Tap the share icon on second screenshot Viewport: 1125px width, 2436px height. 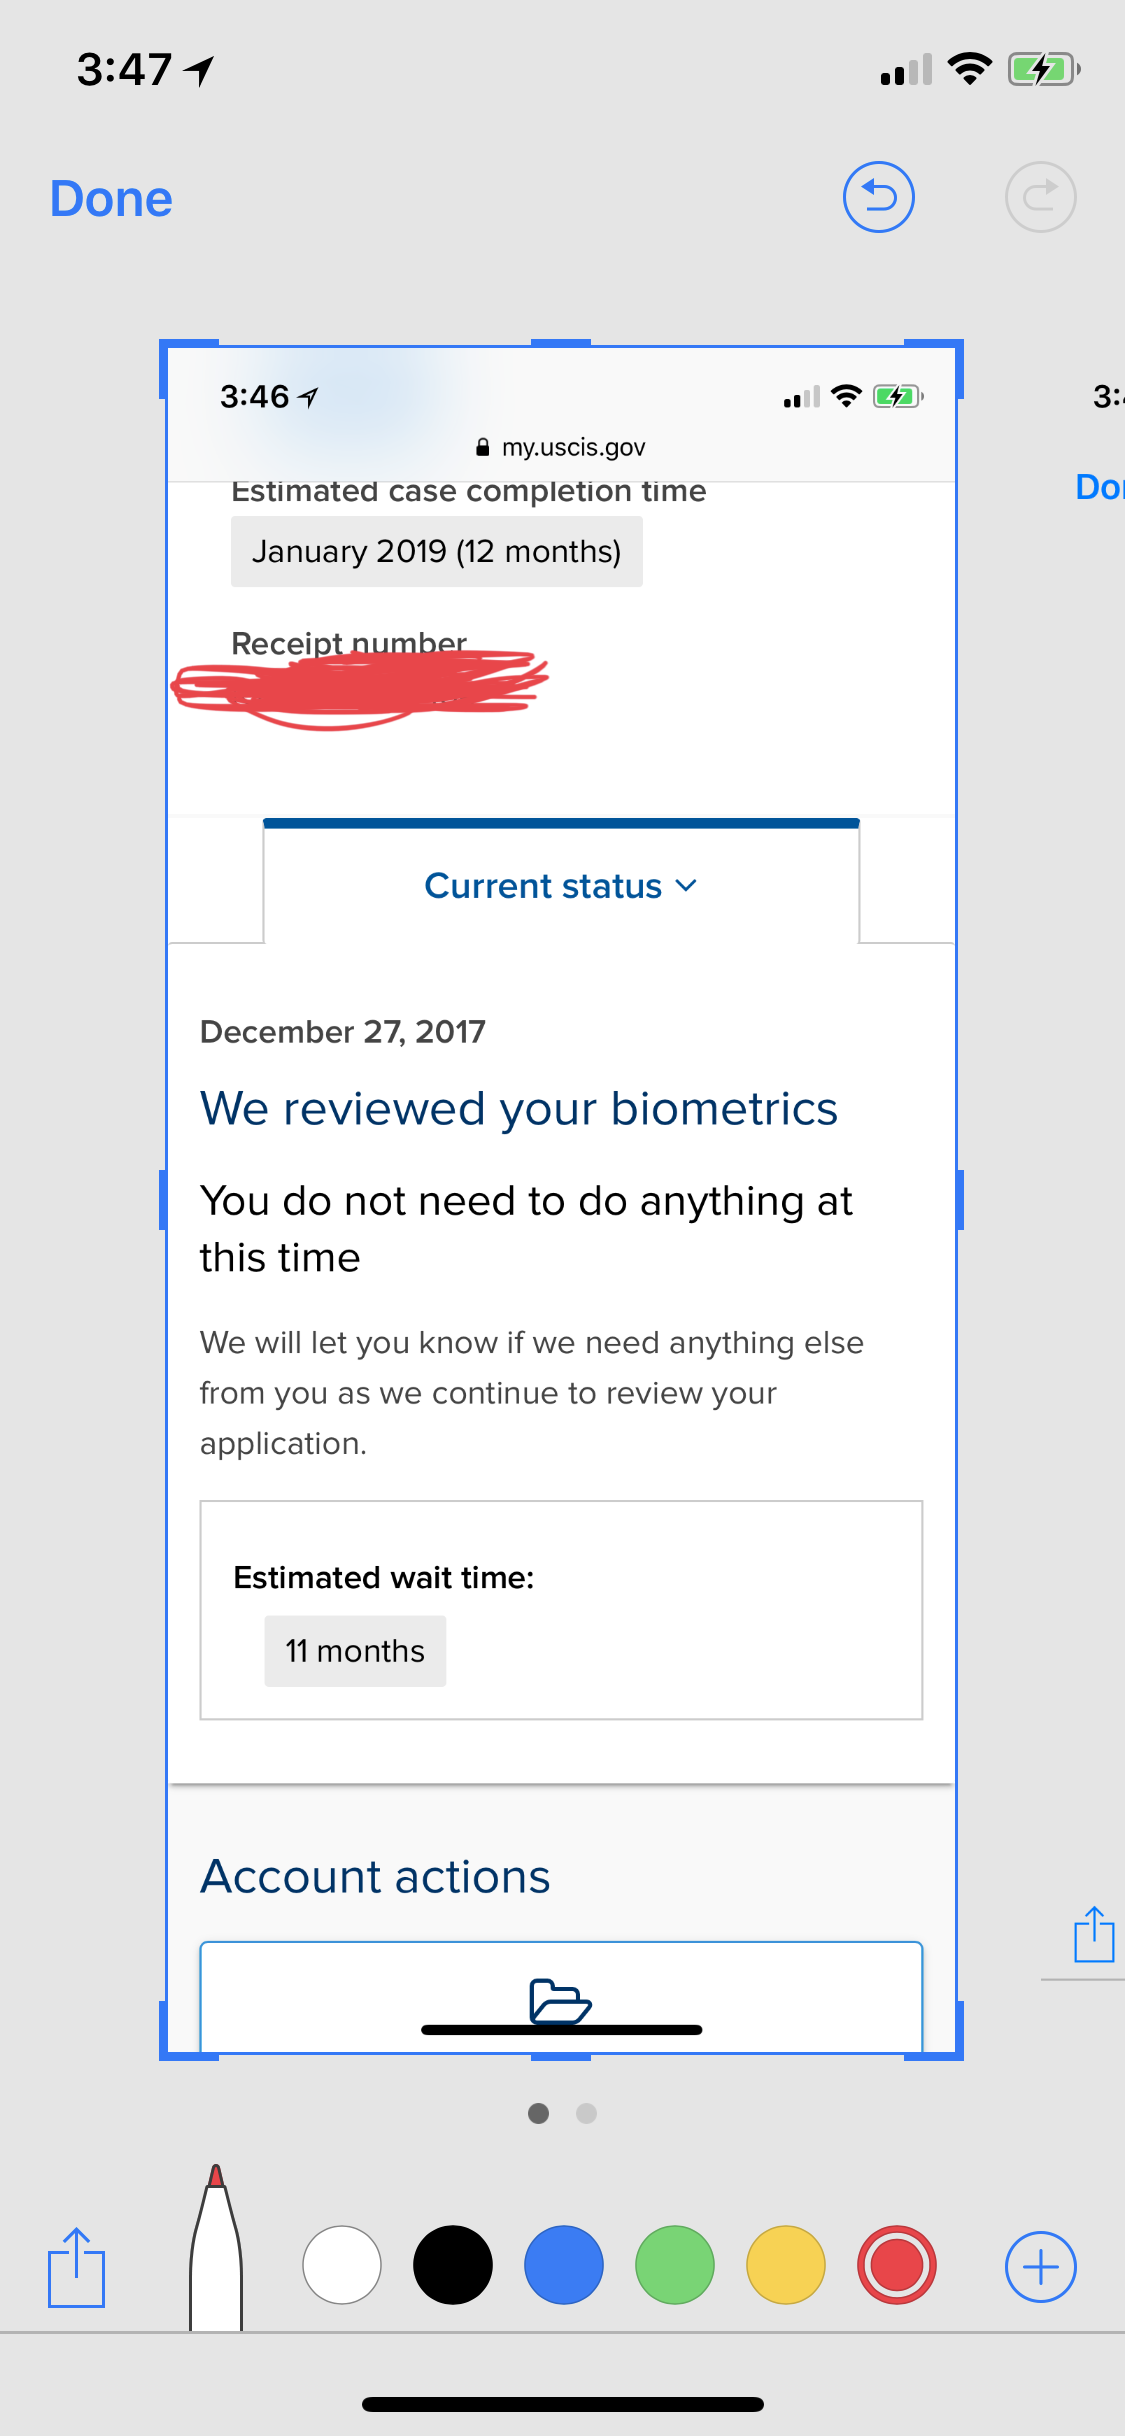tap(1094, 1934)
